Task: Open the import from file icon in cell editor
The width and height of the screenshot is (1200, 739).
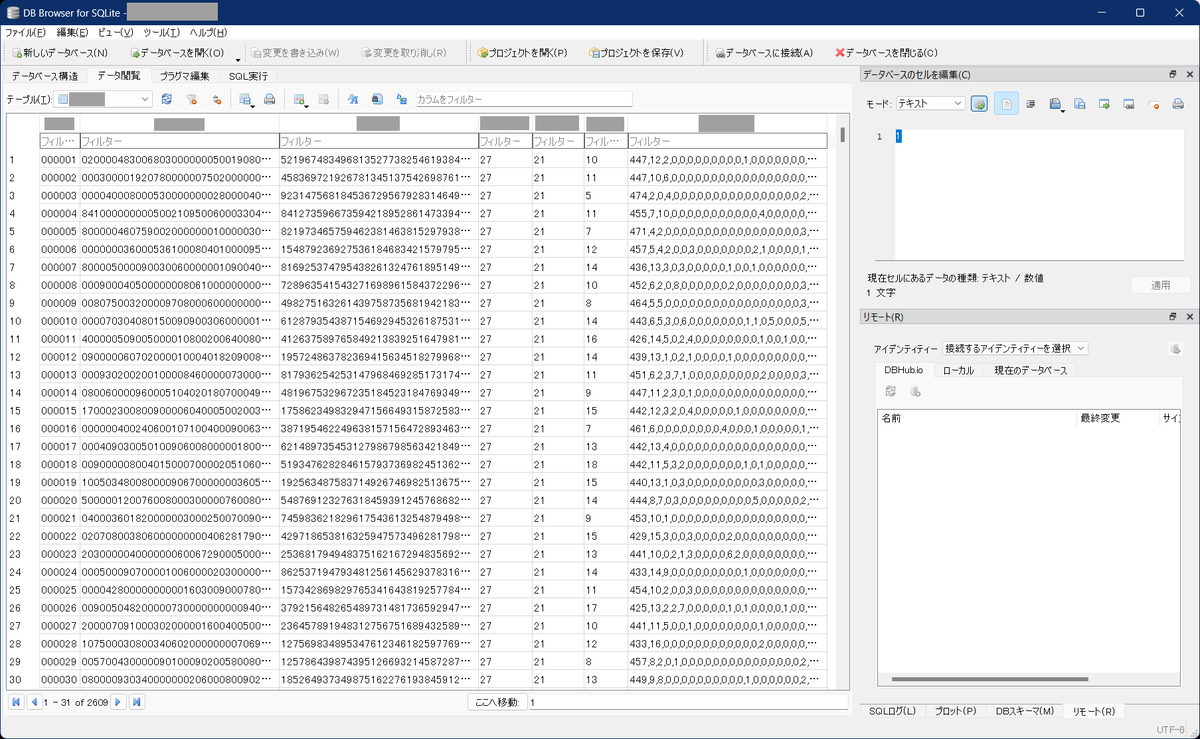Action: (1057, 103)
